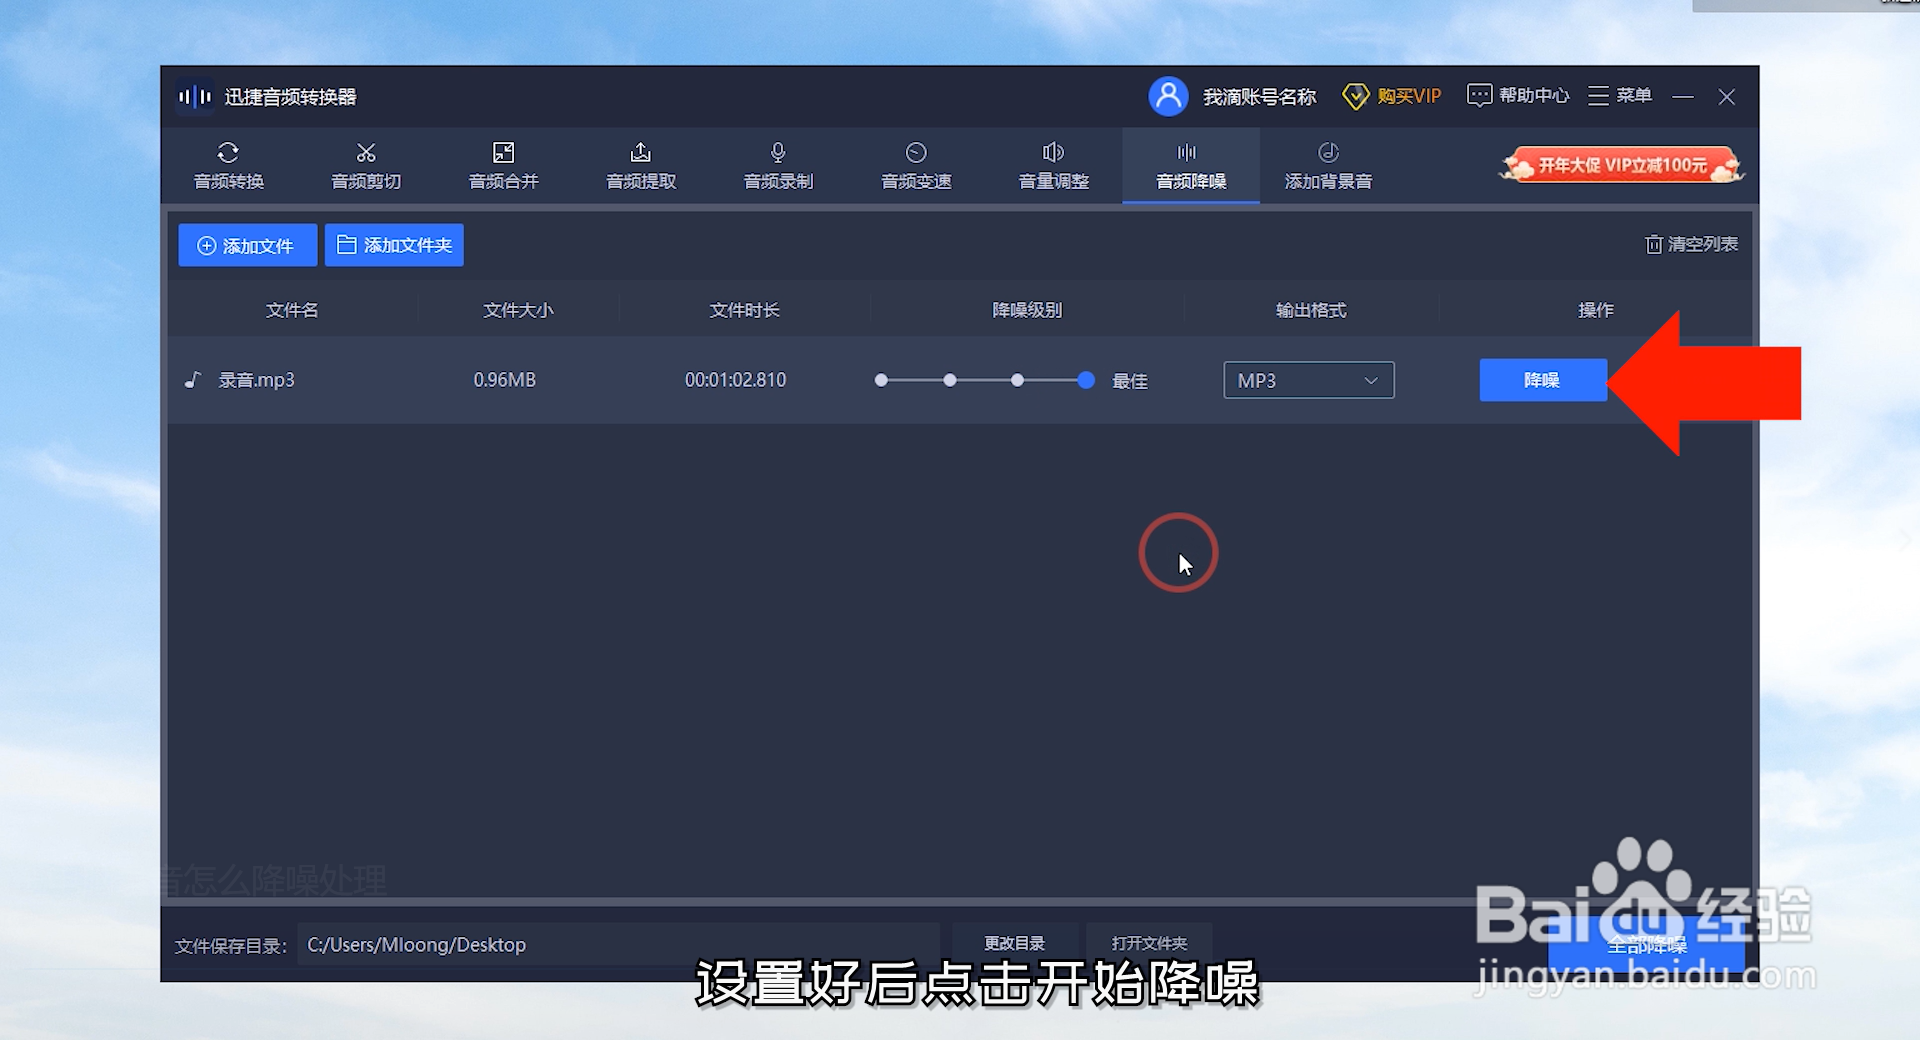Switch to the 音量调整 volume tab
The width and height of the screenshot is (1920, 1040).
tap(1053, 166)
